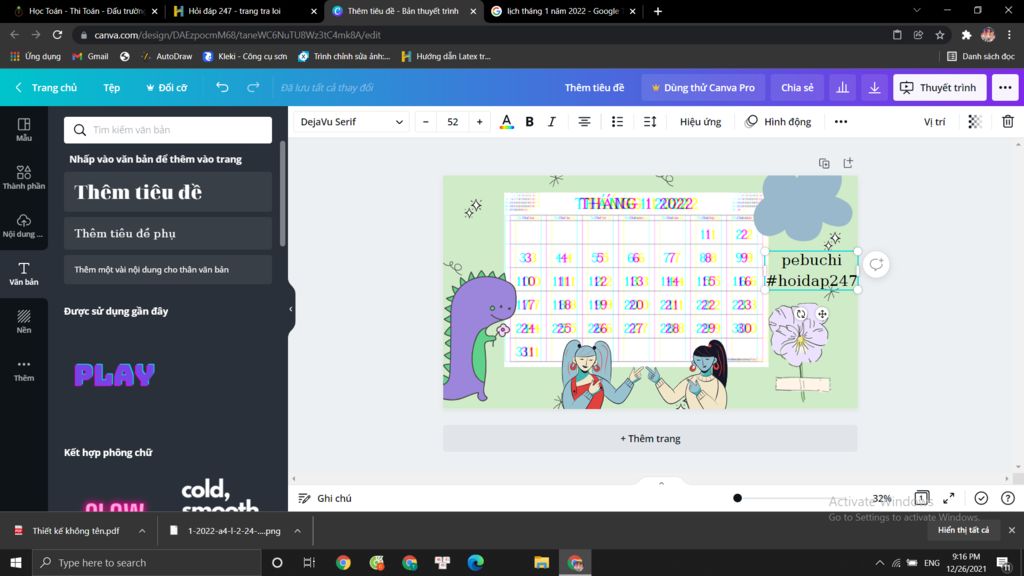Image resolution: width=1024 pixels, height=576 pixels.
Task: Open the Thành phần elements panel
Action: click(x=24, y=177)
